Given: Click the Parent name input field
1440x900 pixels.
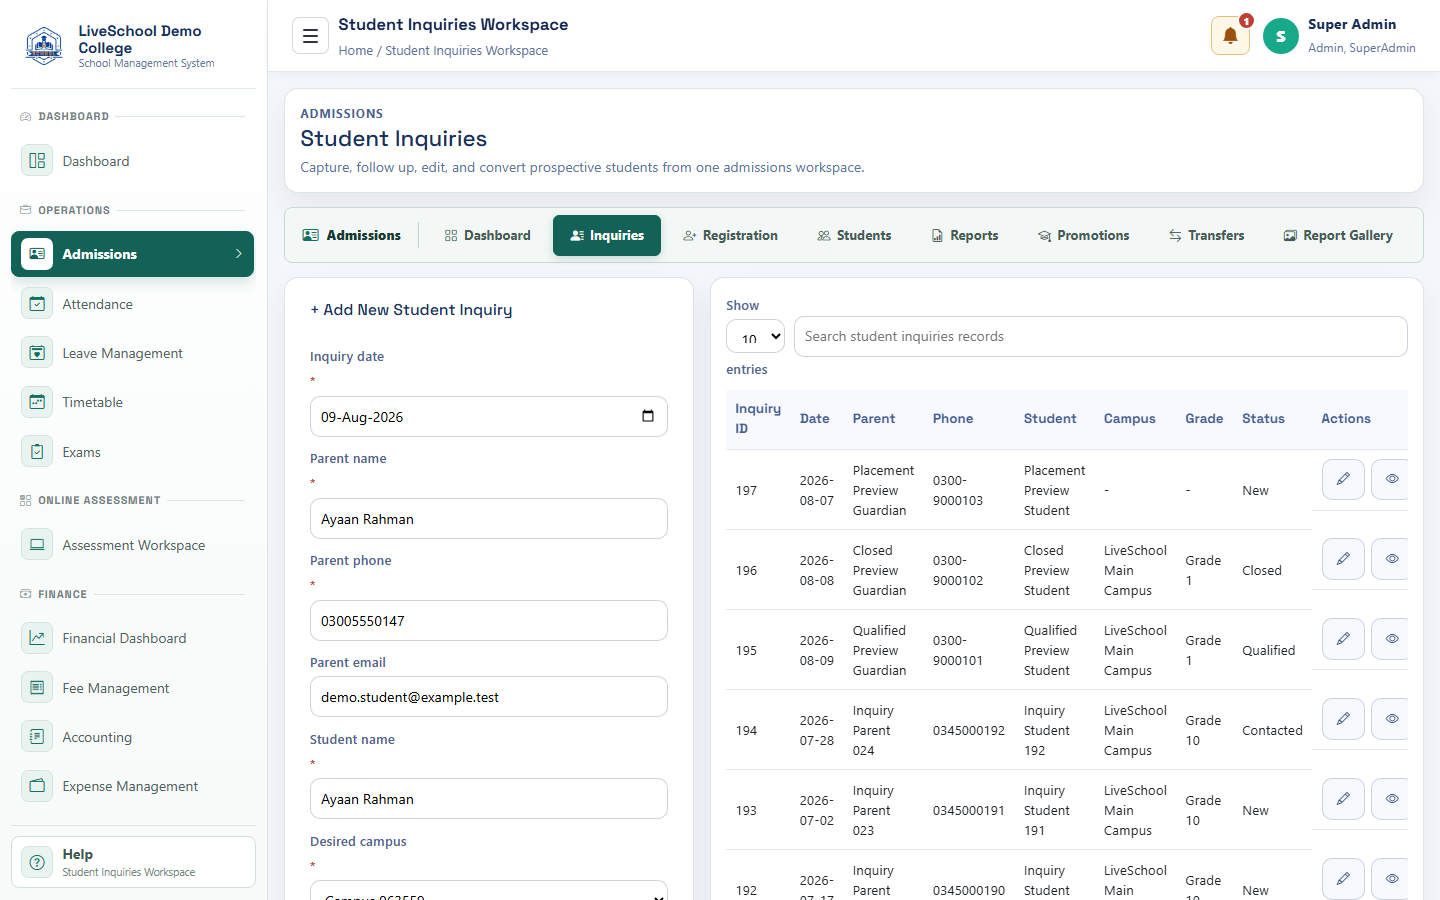Looking at the screenshot, I should click(489, 518).
